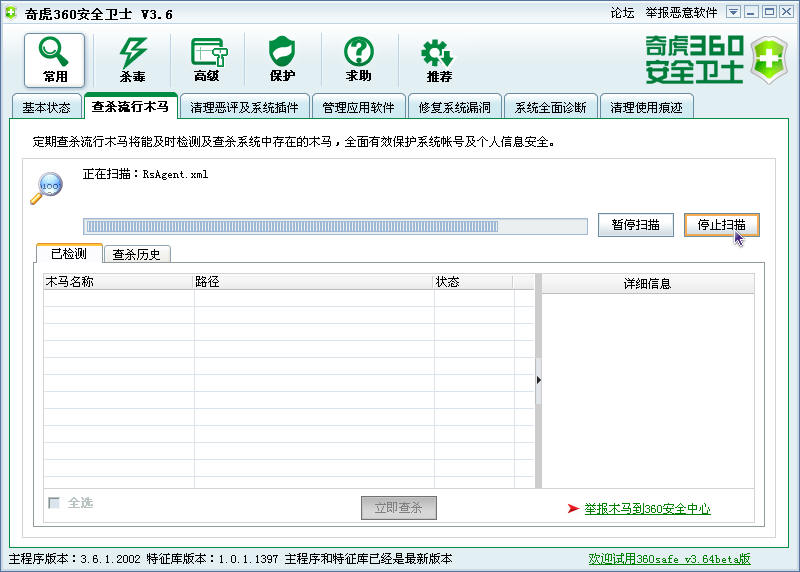Open the title bar dropdown menu arrow
The image size is (800, 572).
point(733,12)
